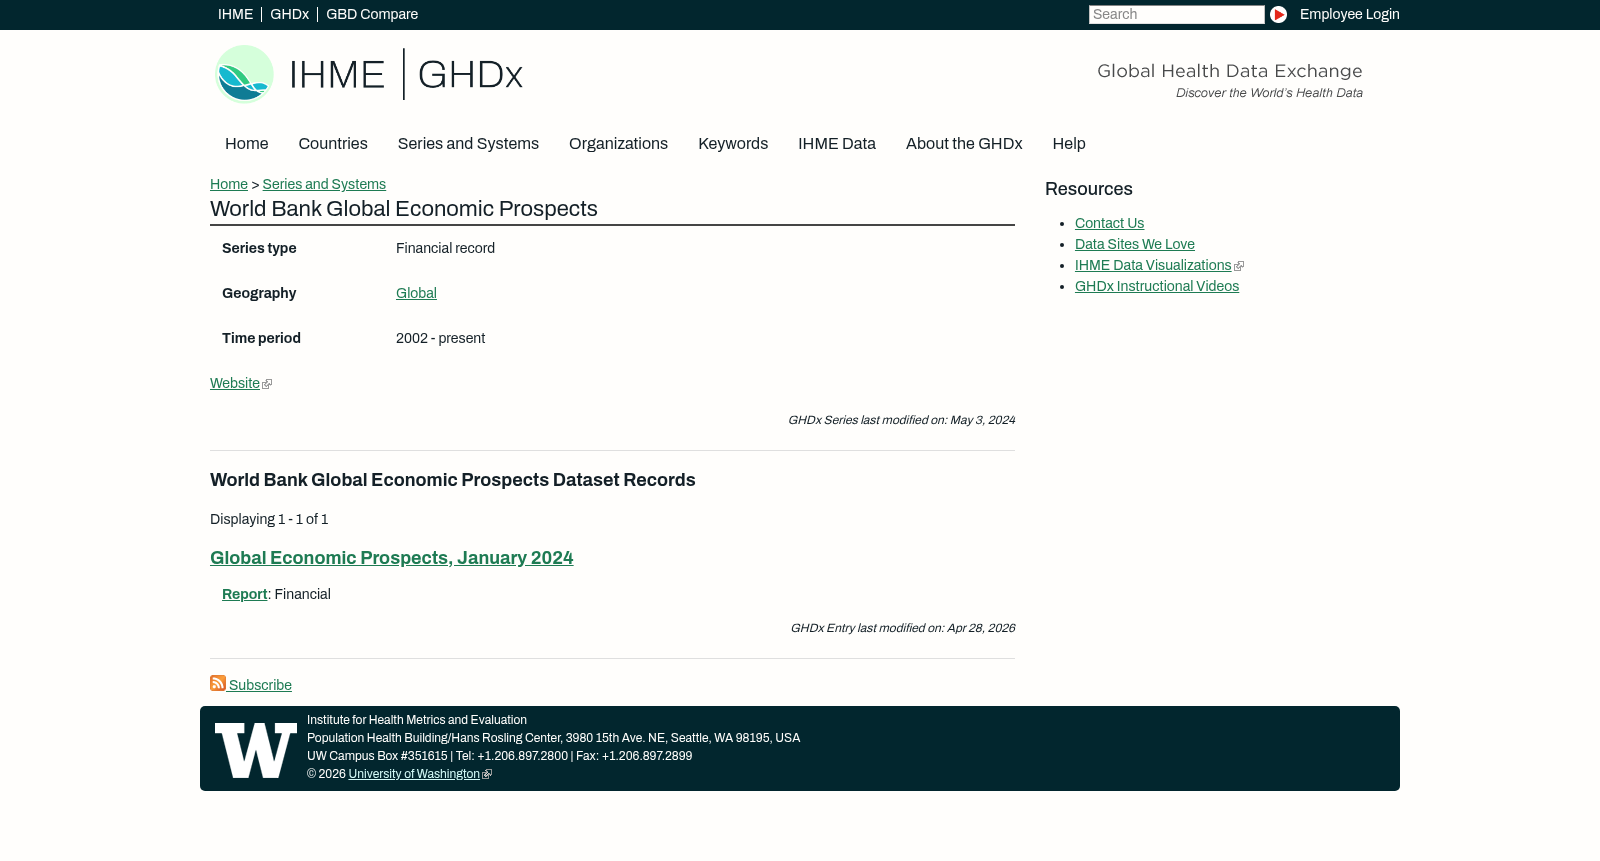Click the orange RSS feed icon
The height and width of the screenshot is (861, 1600).
[x=218, y=684]
